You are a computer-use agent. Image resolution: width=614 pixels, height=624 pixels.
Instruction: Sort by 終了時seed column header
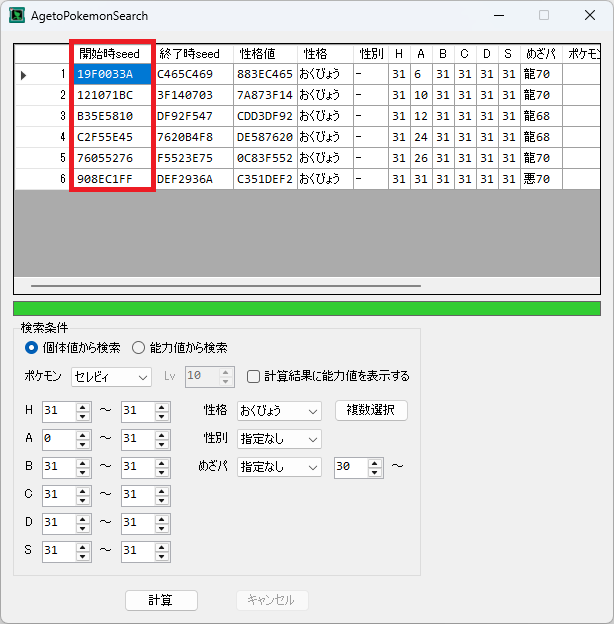tap(194, 54)
